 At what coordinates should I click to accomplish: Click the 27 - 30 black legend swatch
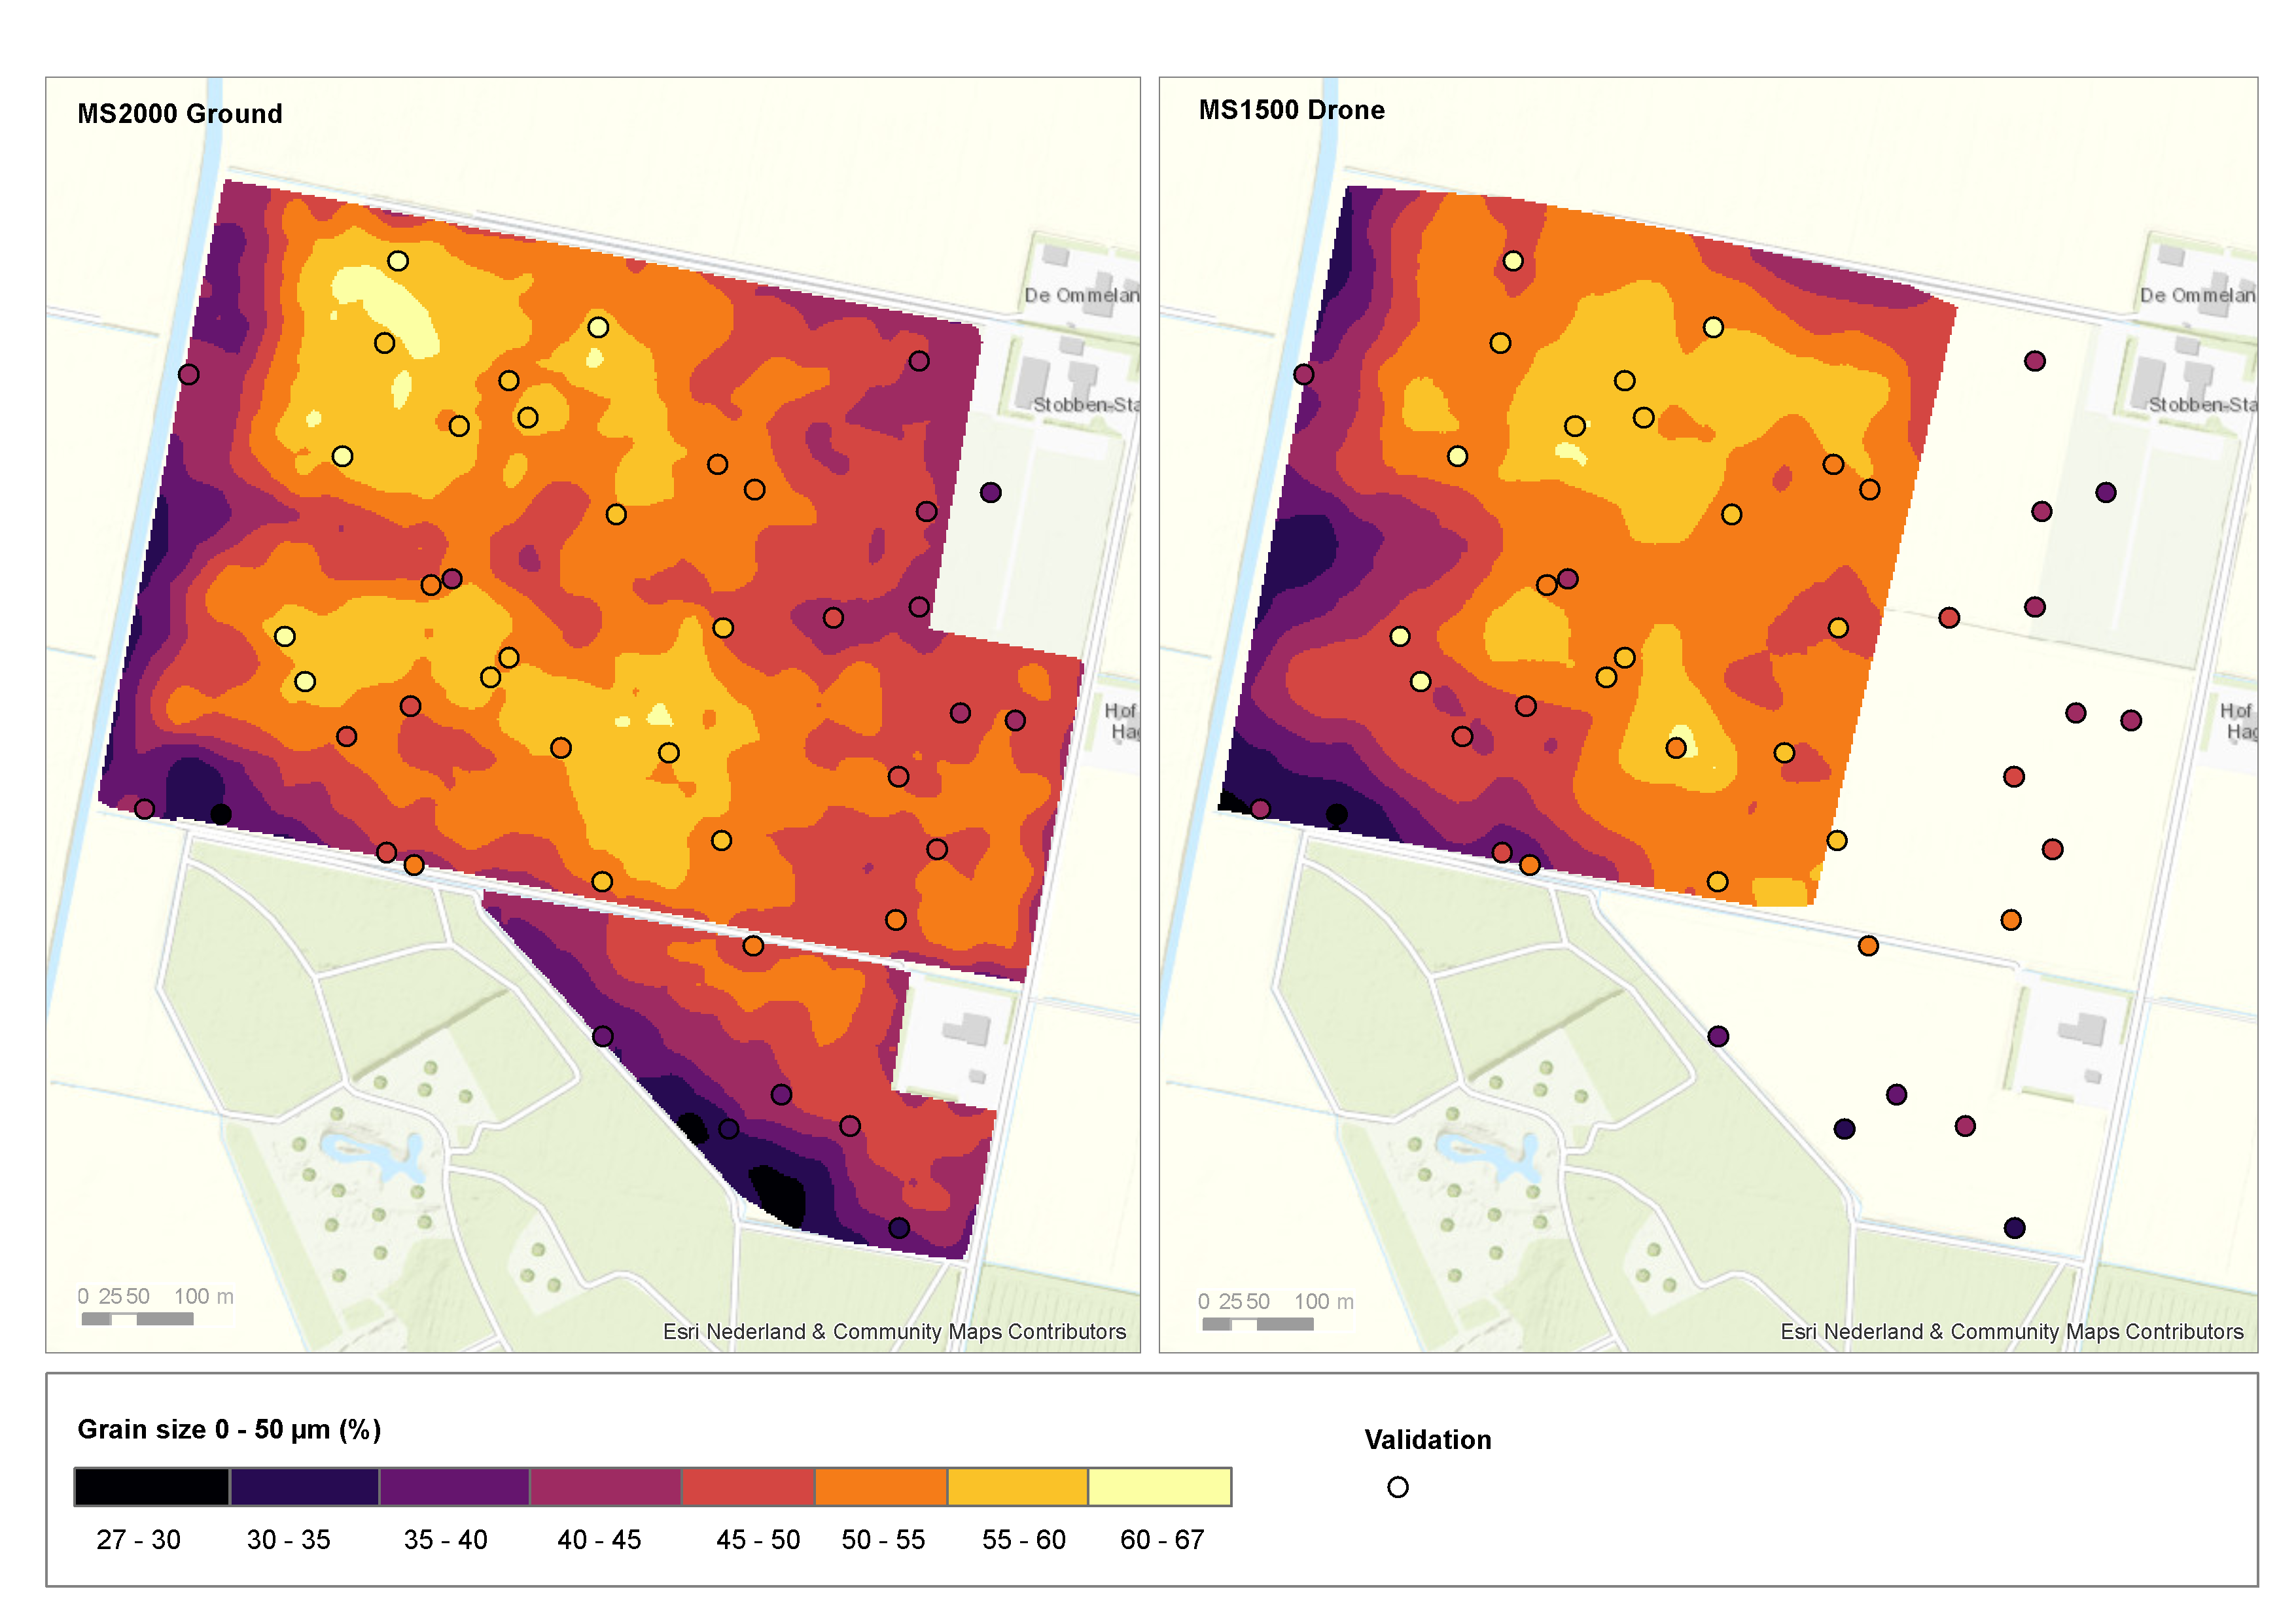click(x=152, y=1486)
